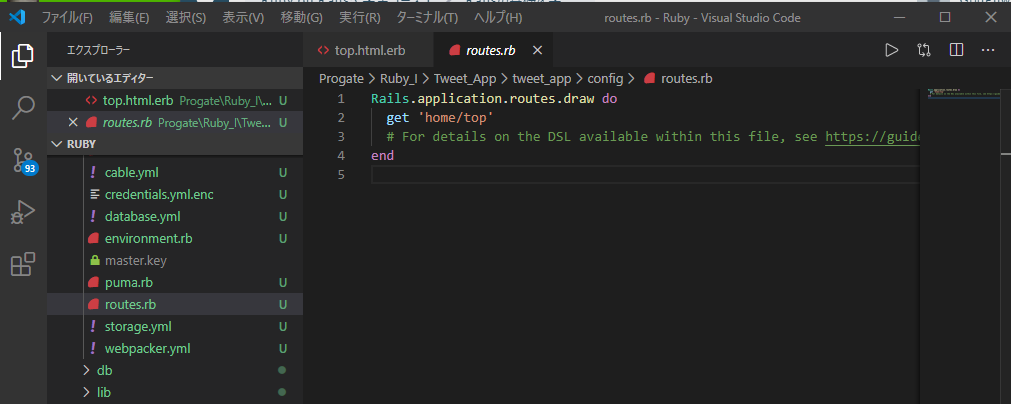Viewport: 1011px width, 404px height.
Task: Click the 'end' keyword on line 4
Action: pos(382,156)
